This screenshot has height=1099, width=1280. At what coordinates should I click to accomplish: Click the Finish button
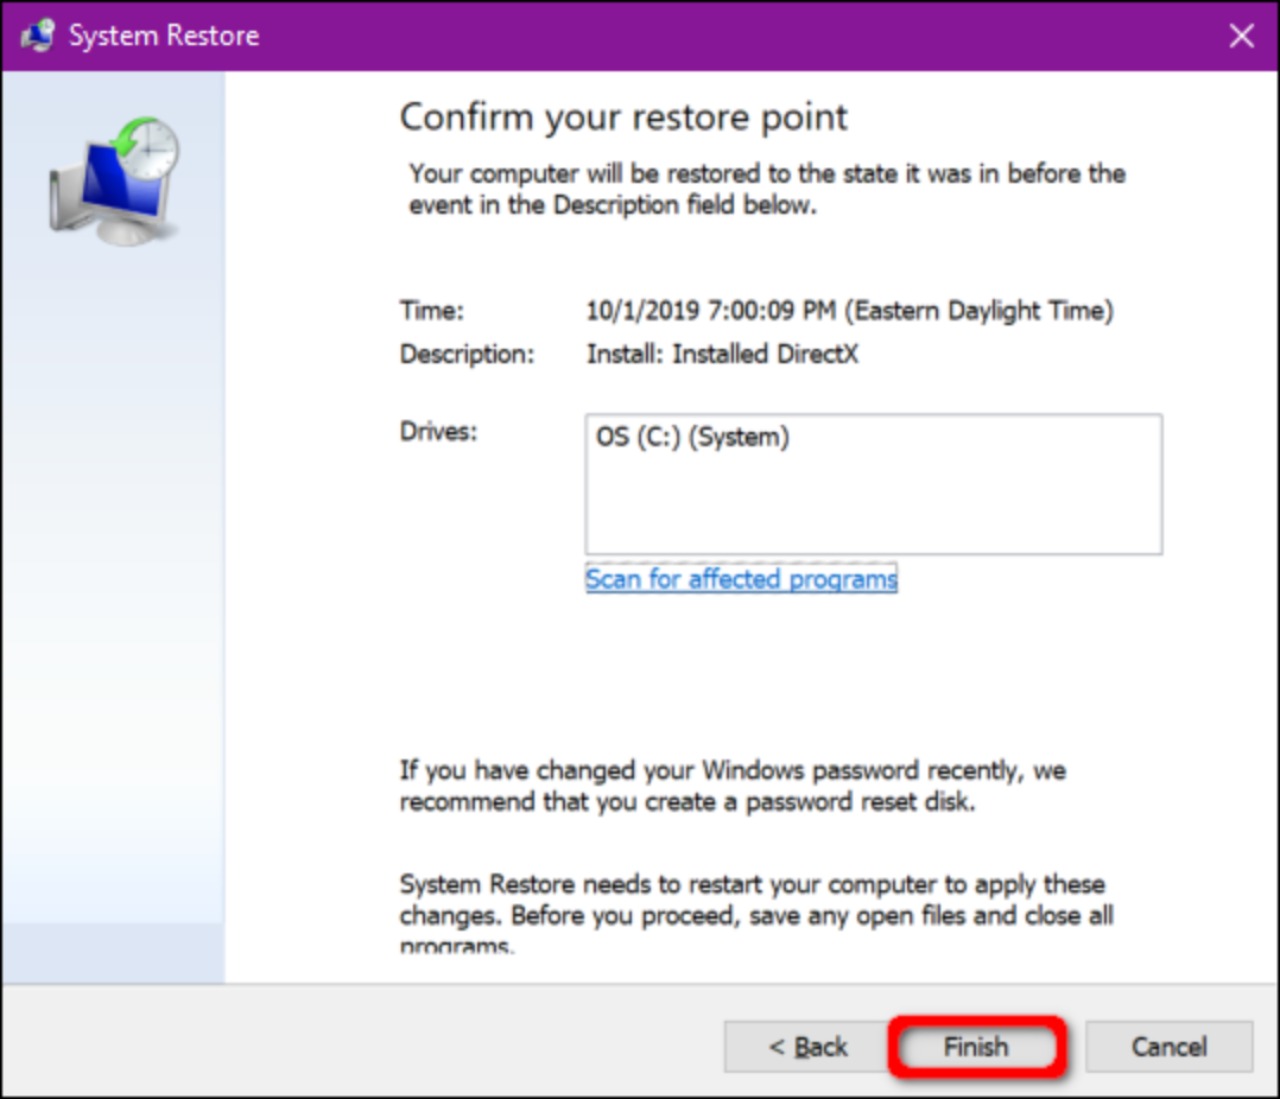tap(976, 1047)
